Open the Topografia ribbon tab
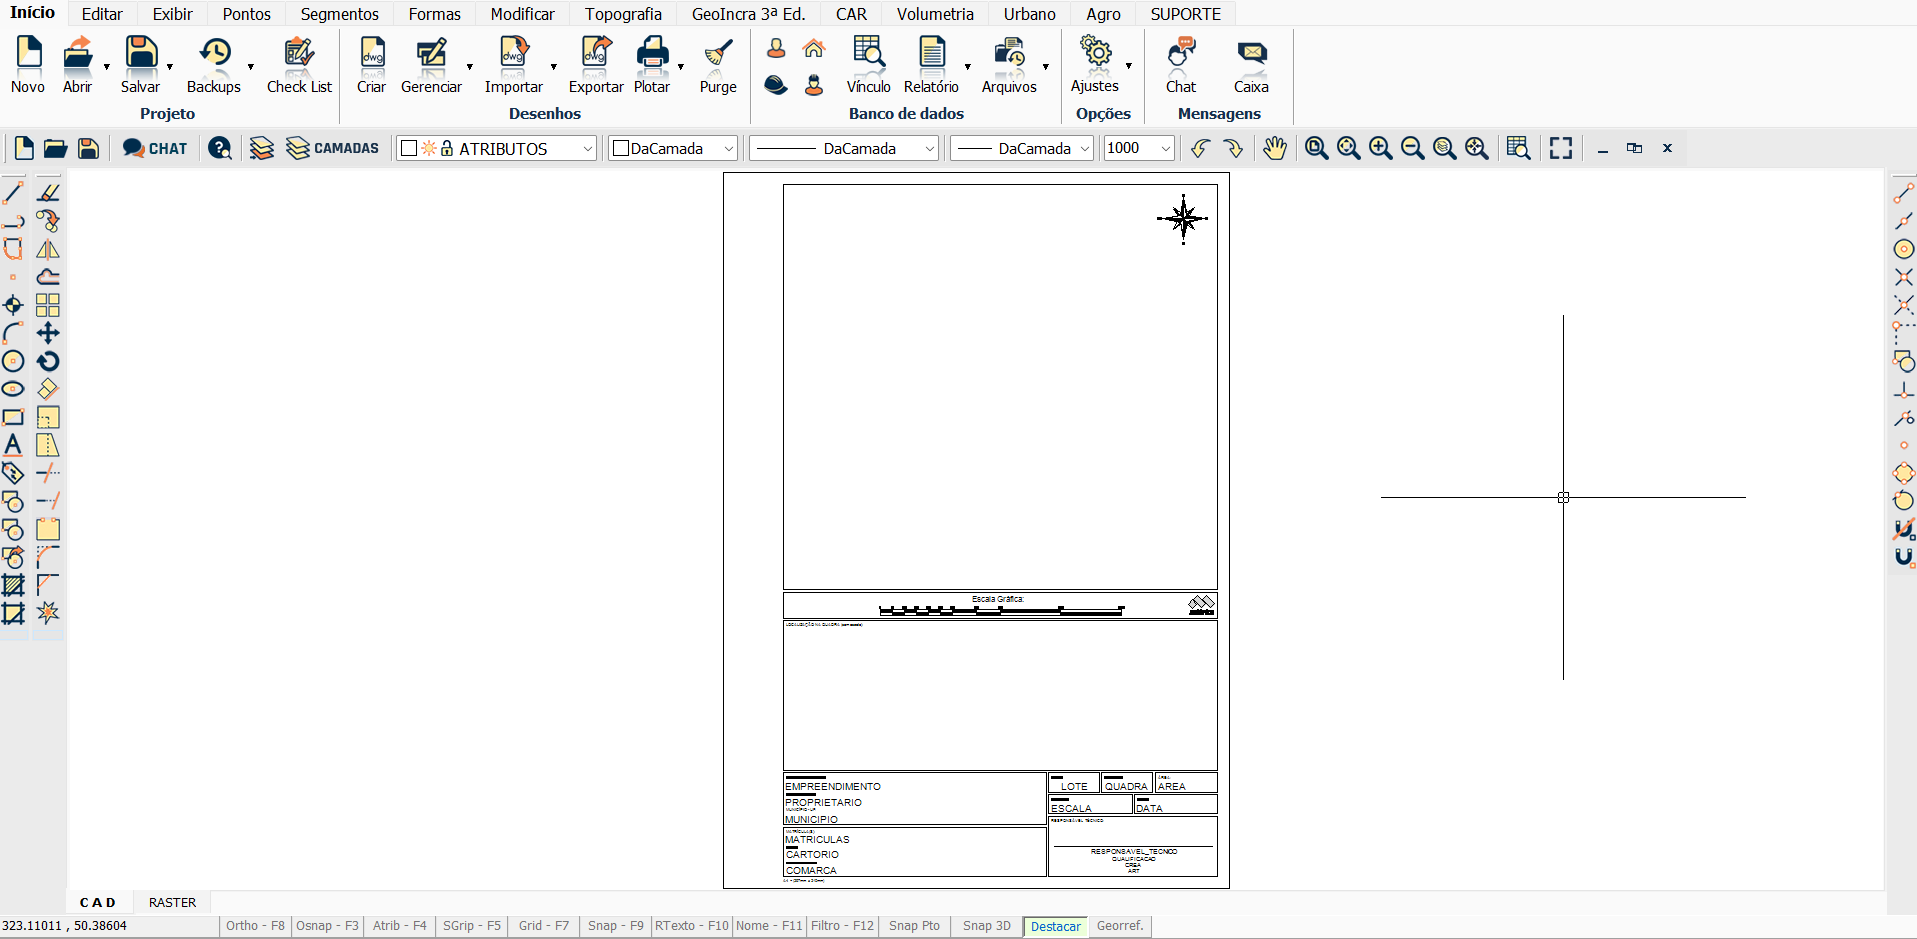The image size is (1917, 939). (623, 14)
